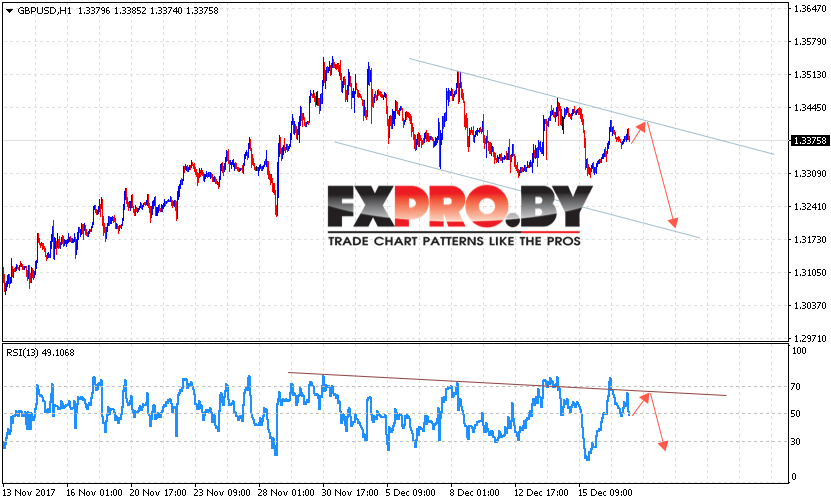Select the RSI scale label 100
Image resolution: width=831 pixels, height=504 pixels.
[799, 350]
